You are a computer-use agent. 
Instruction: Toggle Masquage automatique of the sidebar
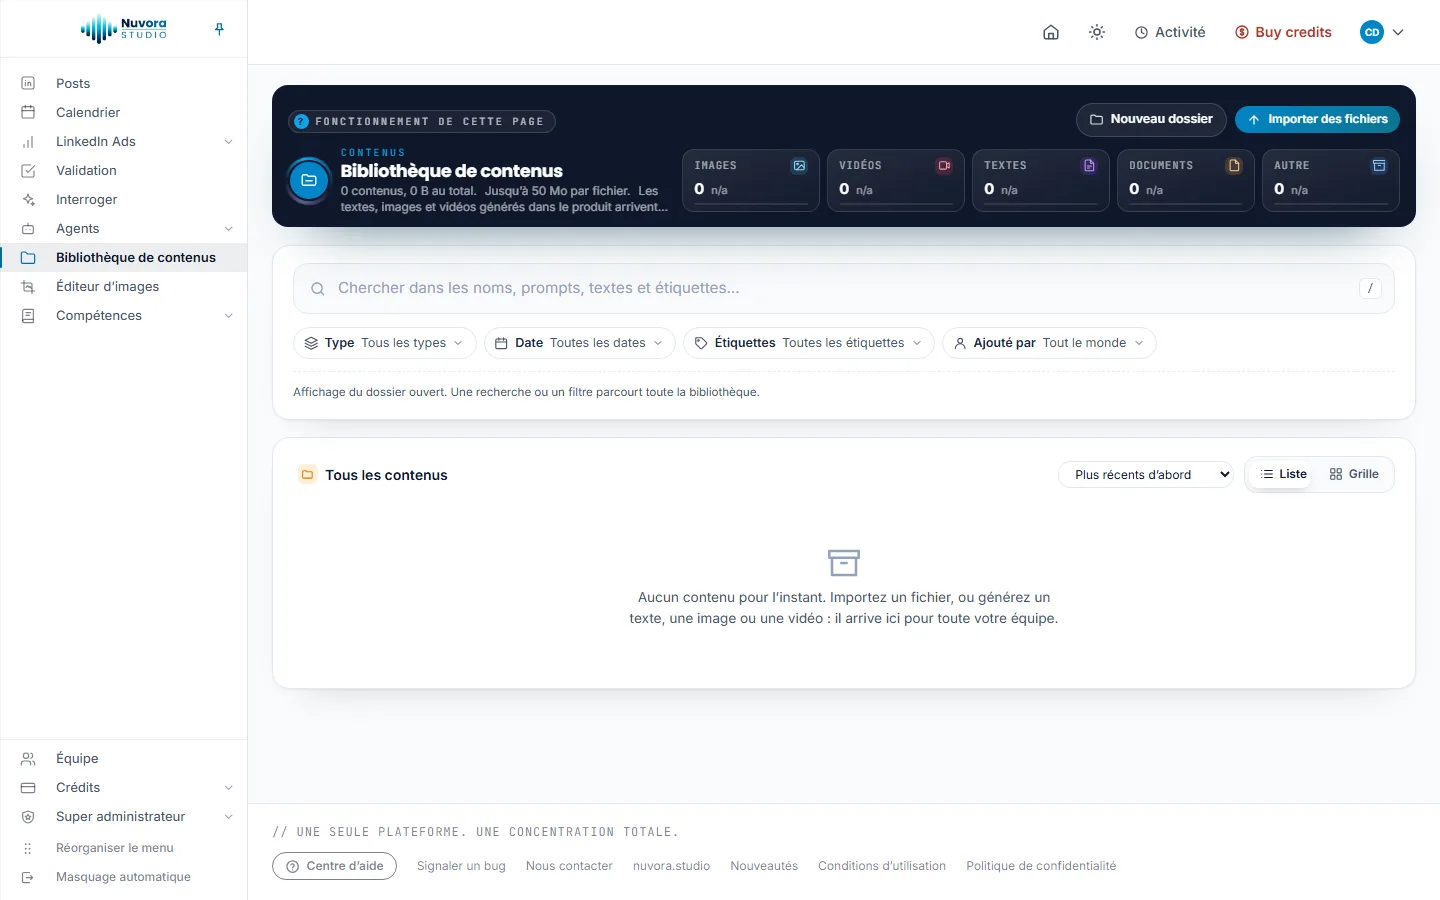pos(123,876)
